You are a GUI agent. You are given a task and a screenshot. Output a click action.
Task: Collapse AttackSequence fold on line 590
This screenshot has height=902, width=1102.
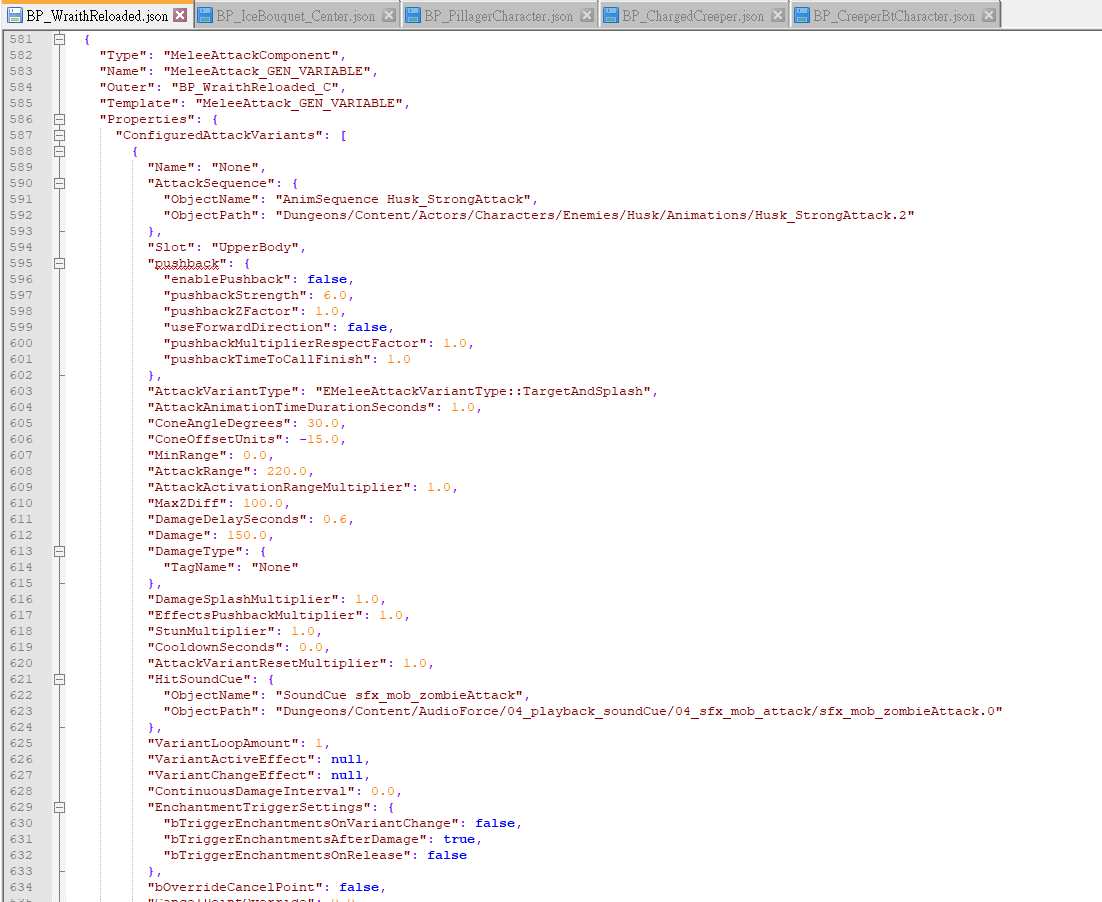(60, 183)
